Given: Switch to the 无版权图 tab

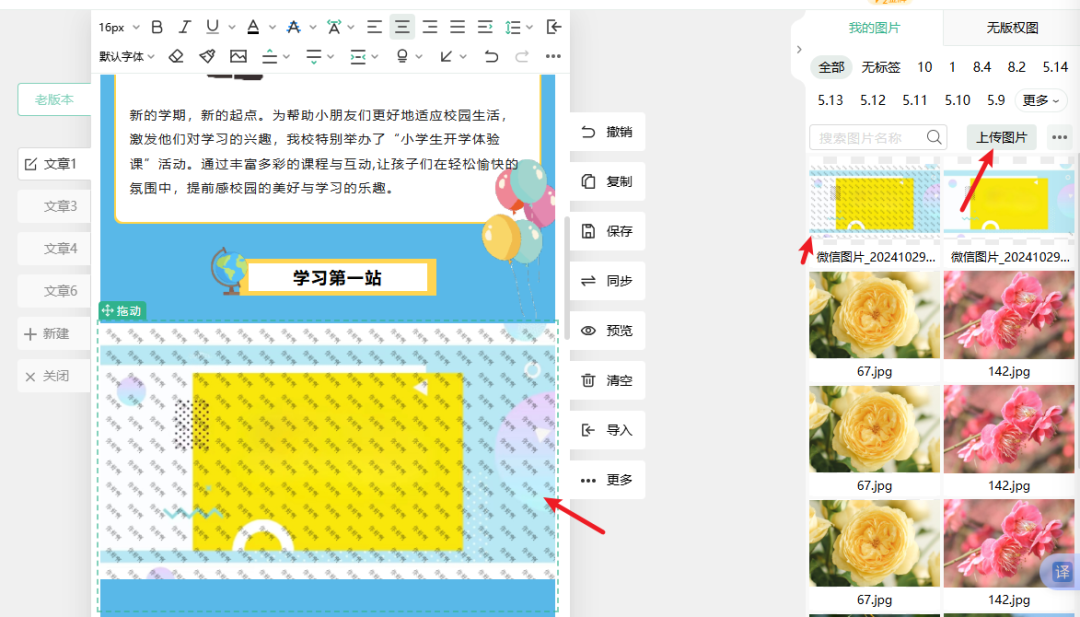Looking at the screenshot, I should (1012, 28).
